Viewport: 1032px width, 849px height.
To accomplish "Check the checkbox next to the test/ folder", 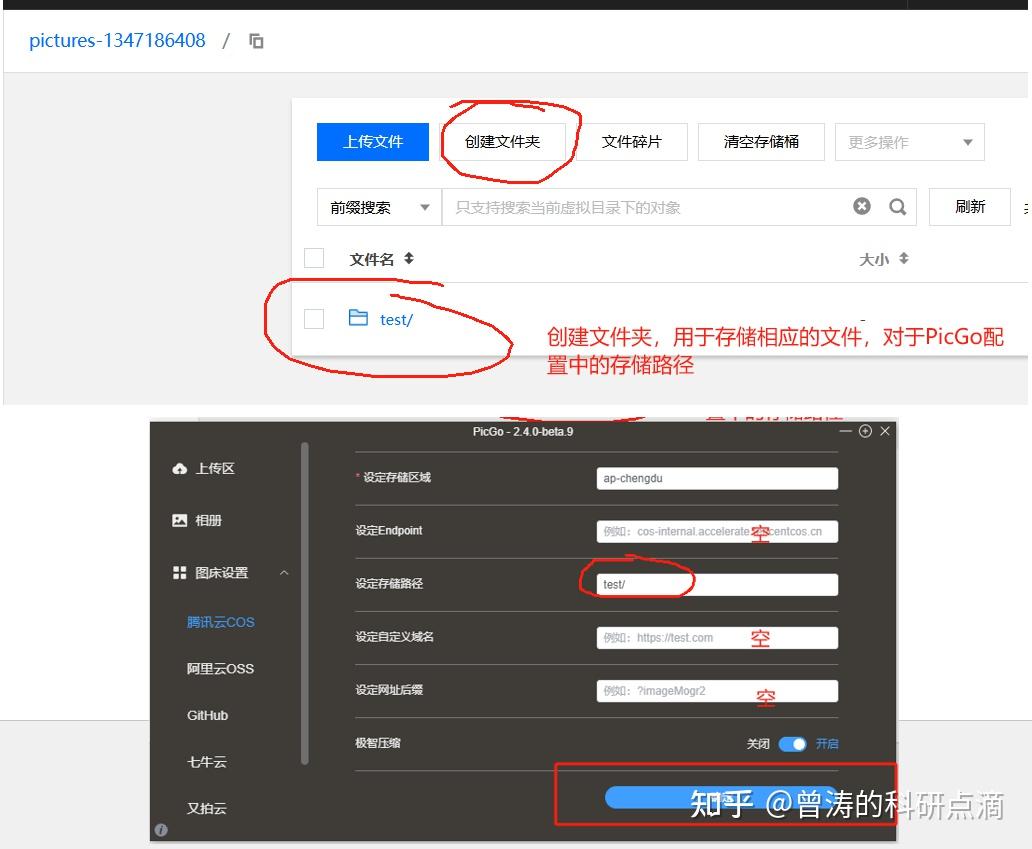I will pos(314,318).
